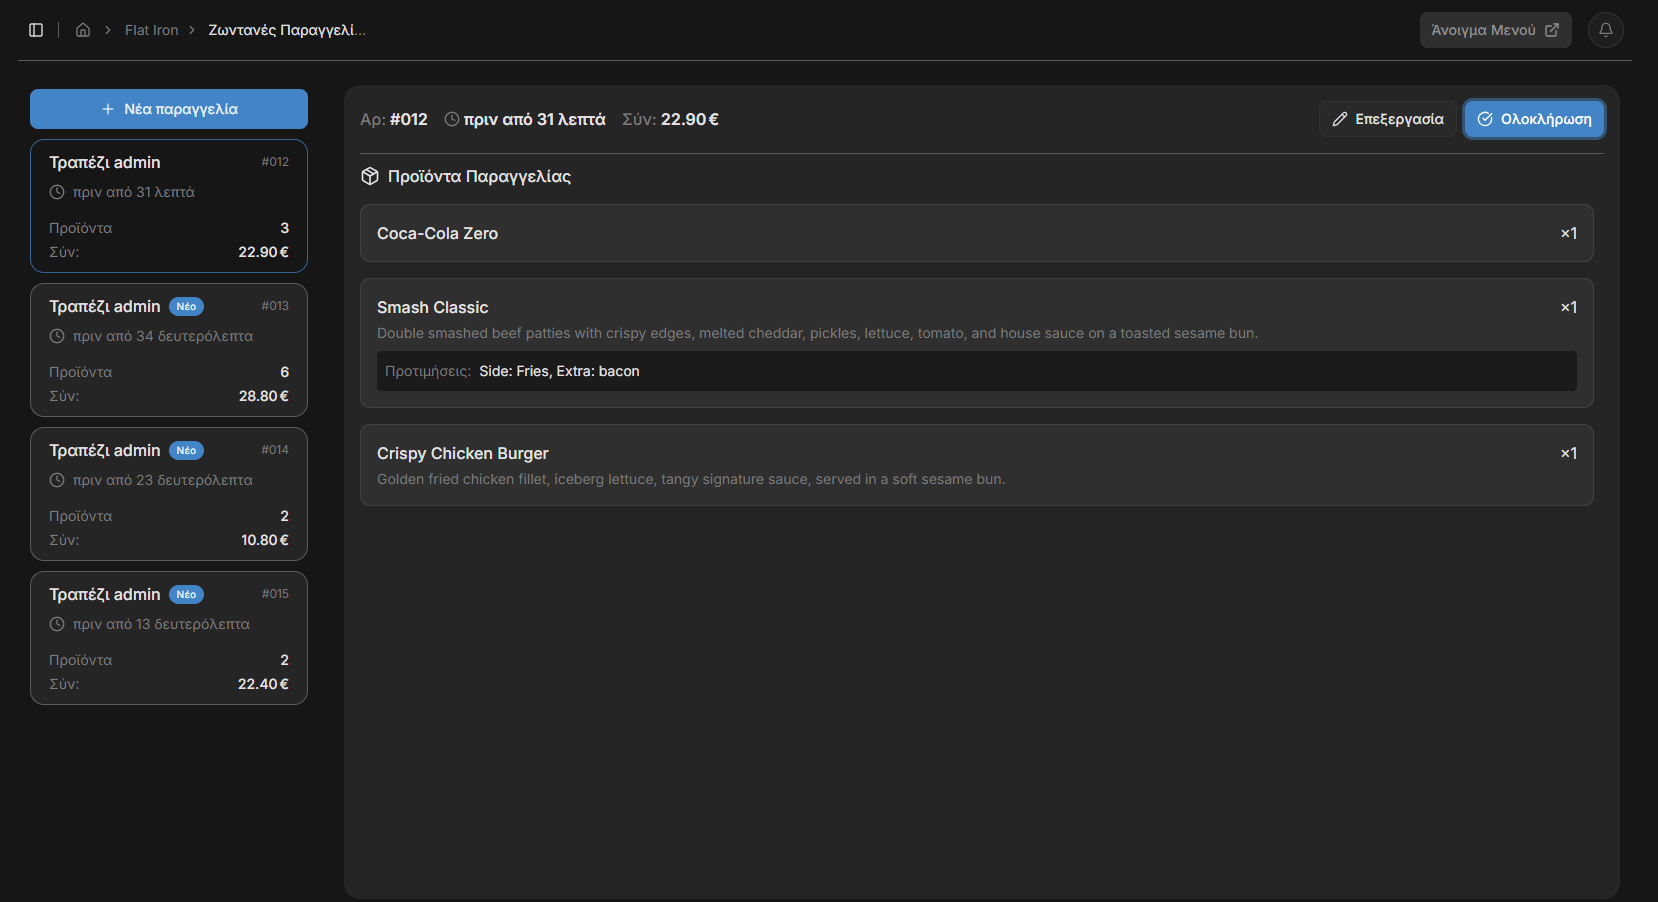
Task: Click the Crispy Chicken Burger description
Action: [x=691, y=479]
